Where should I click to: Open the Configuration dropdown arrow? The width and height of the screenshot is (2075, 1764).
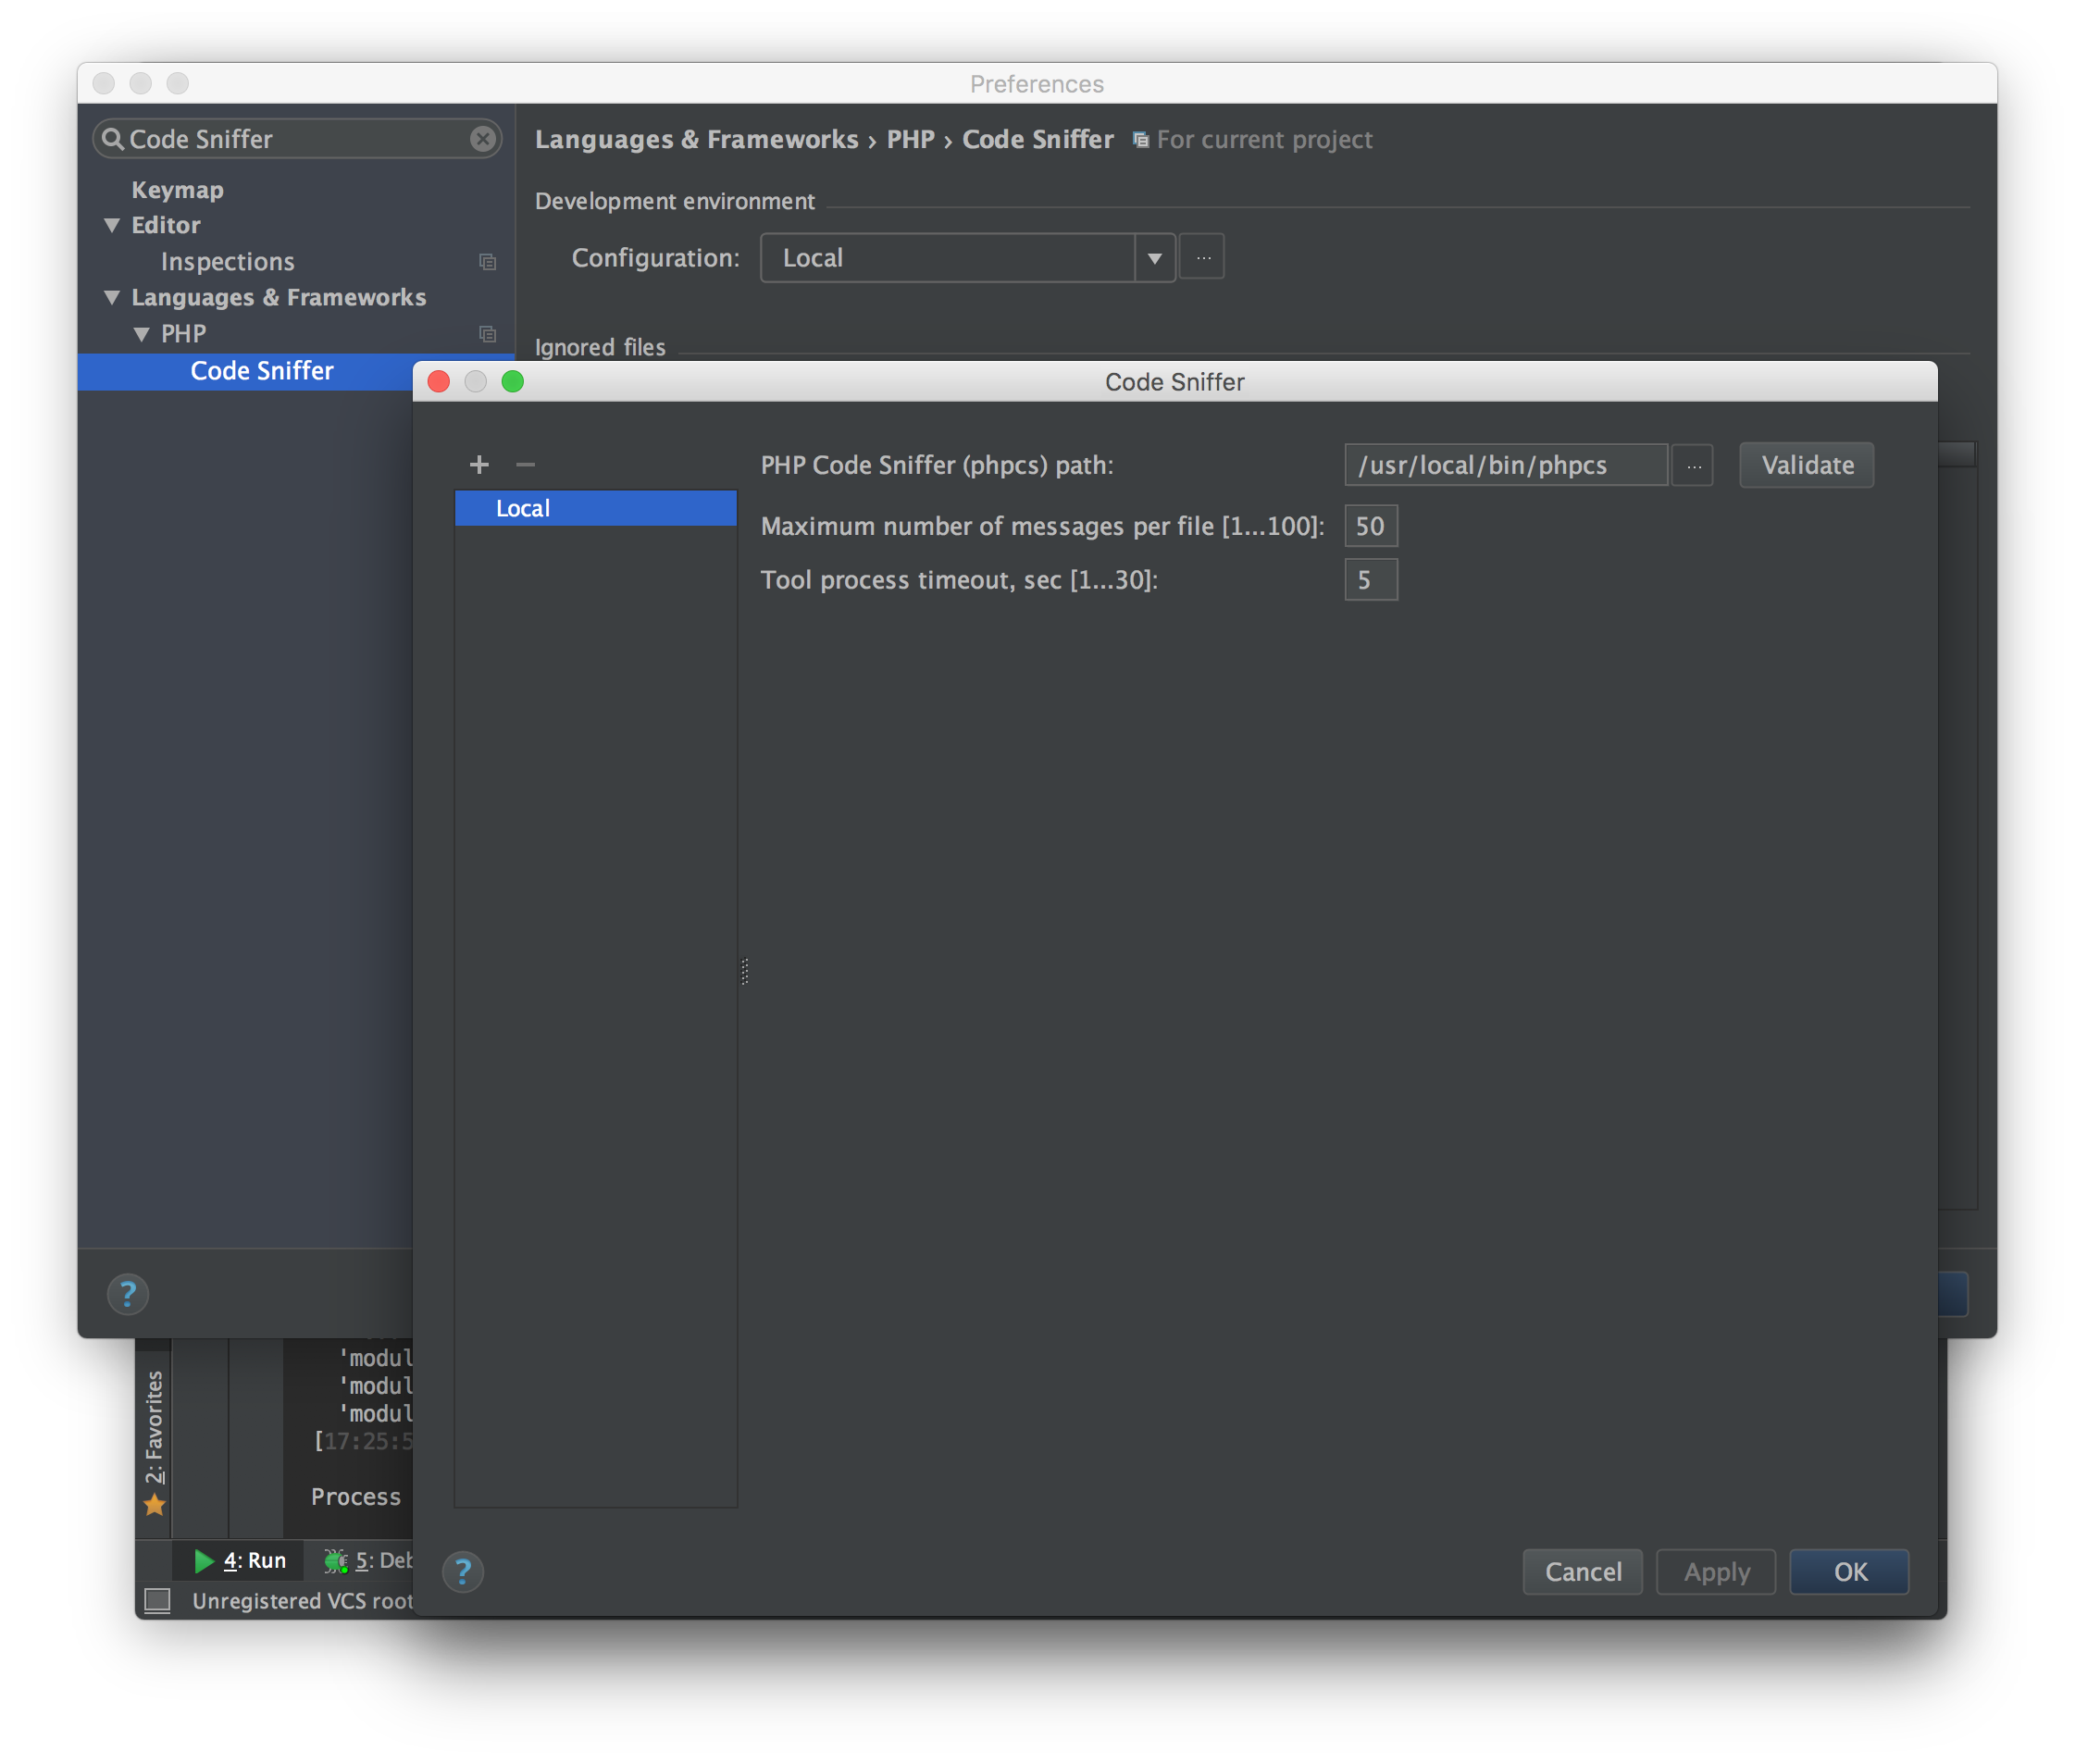[x=1155, y=258]
